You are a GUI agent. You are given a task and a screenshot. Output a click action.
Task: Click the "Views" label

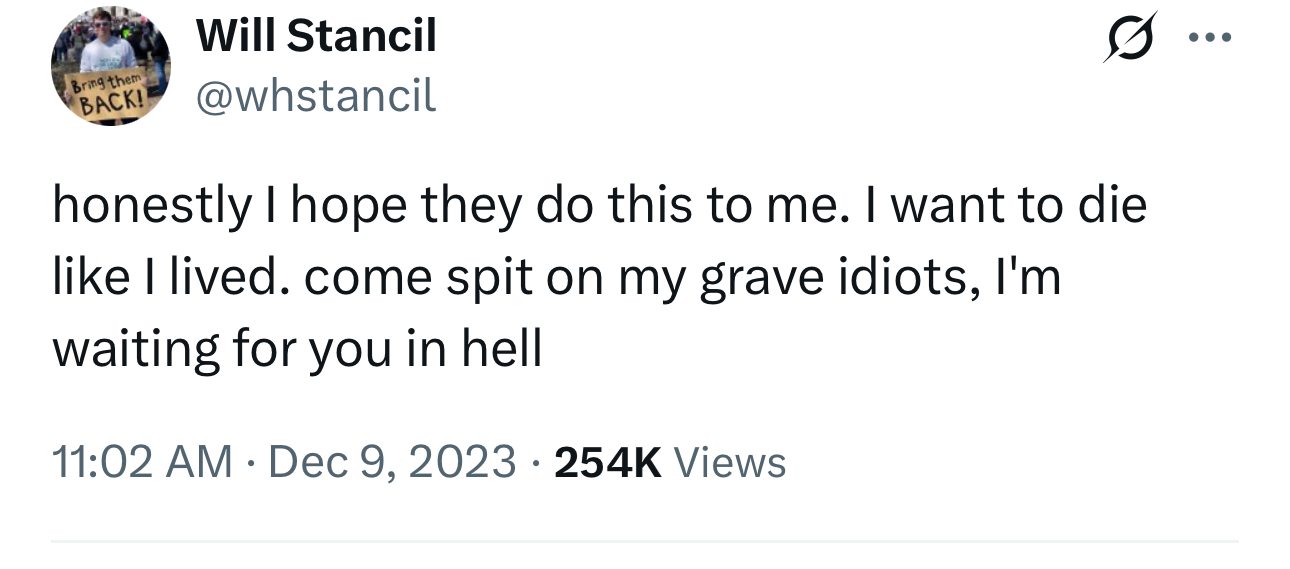point(730,462)
